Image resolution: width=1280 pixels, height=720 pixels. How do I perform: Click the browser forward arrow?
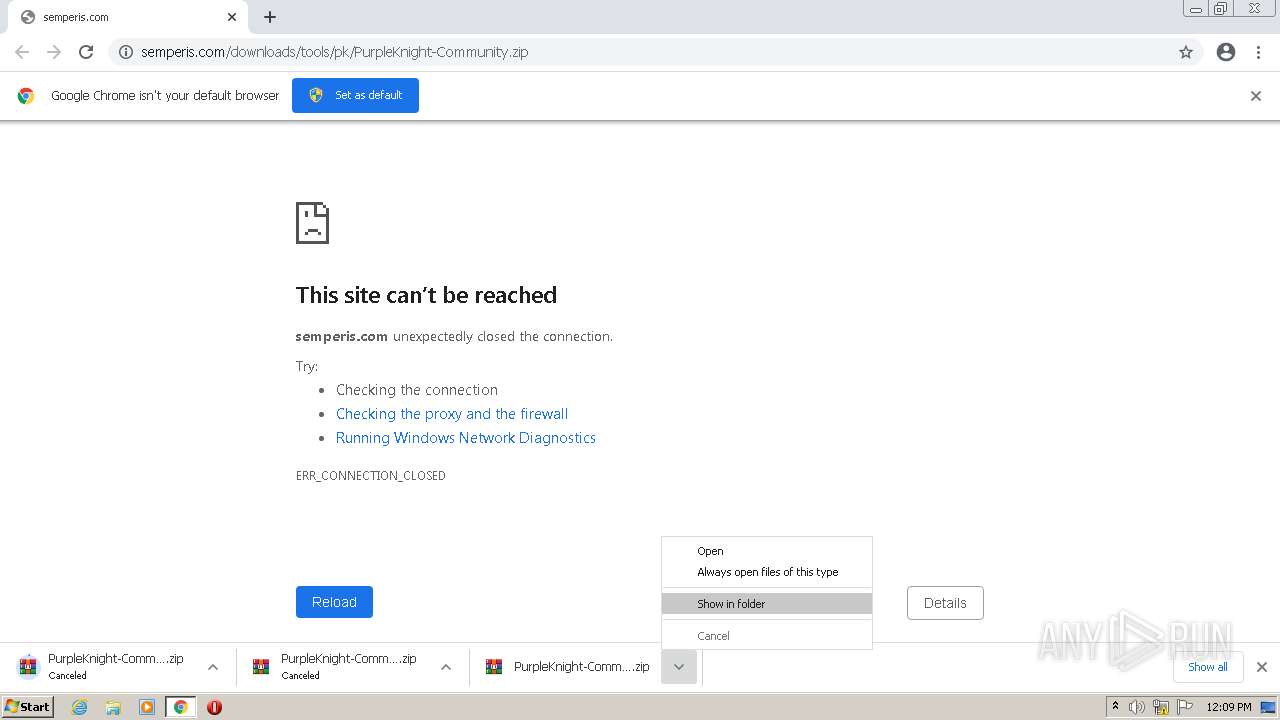[x=54, y=52]
